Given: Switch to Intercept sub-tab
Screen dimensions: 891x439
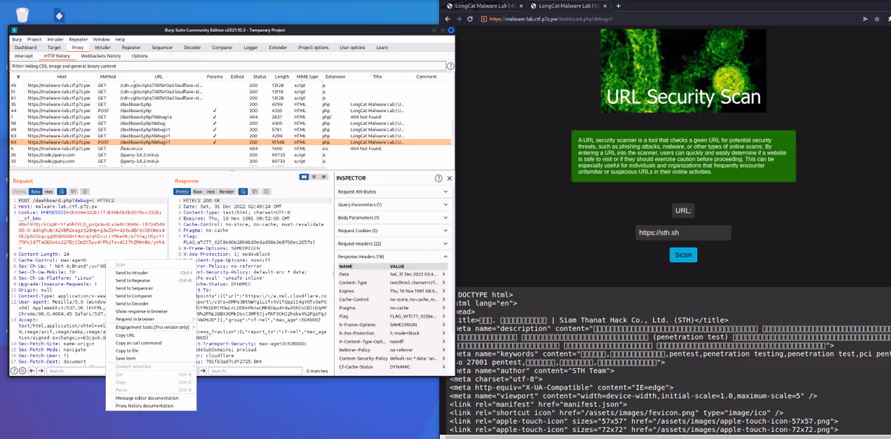Looking at the screenshot, I should [x=24, y=56].
